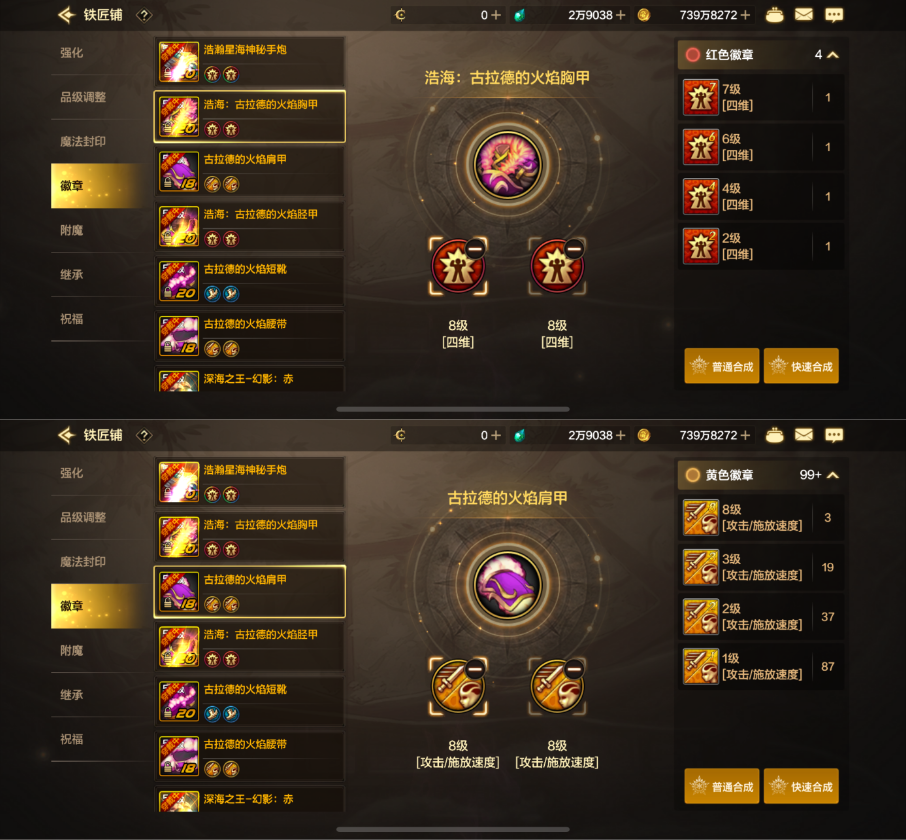This screenshot has width=906, height=840.
Task: Click the 快速合成 button in bottom panel
Action: click(801, 786)
